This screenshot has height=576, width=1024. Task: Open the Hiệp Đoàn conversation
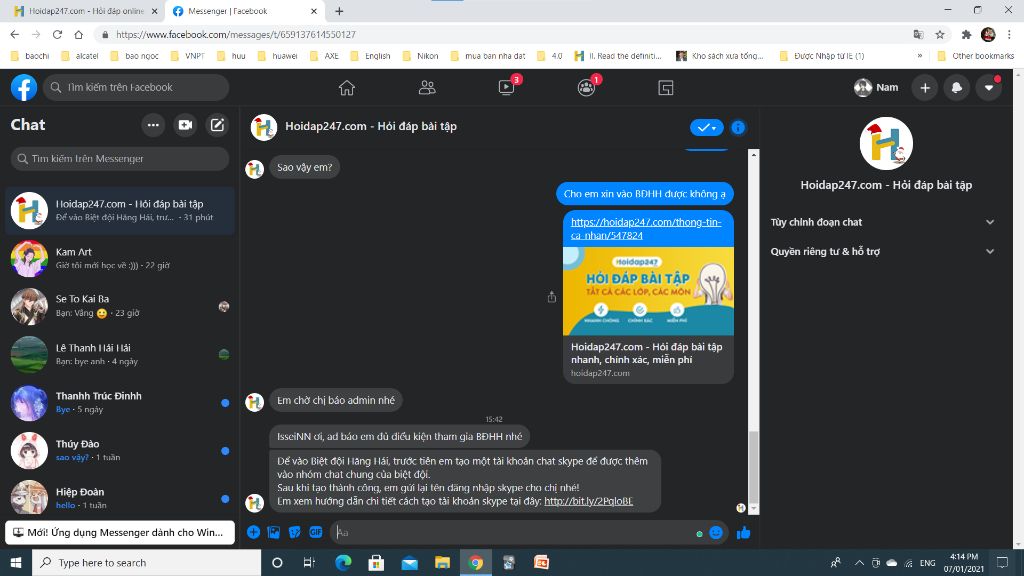(x=120, y=498)
